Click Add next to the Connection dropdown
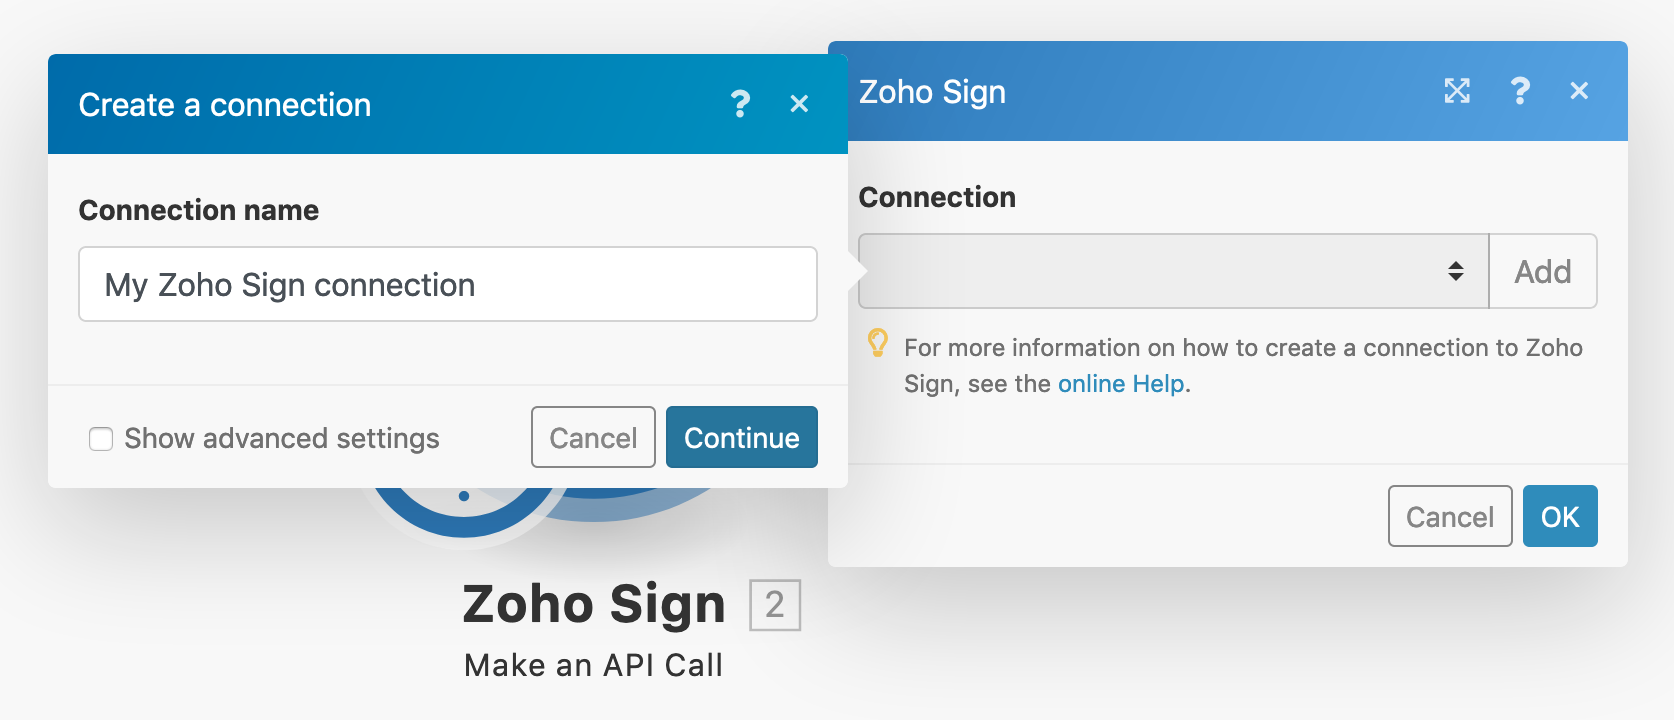Viewport: 1674px width, 720px height. [x=1543, y=271]
